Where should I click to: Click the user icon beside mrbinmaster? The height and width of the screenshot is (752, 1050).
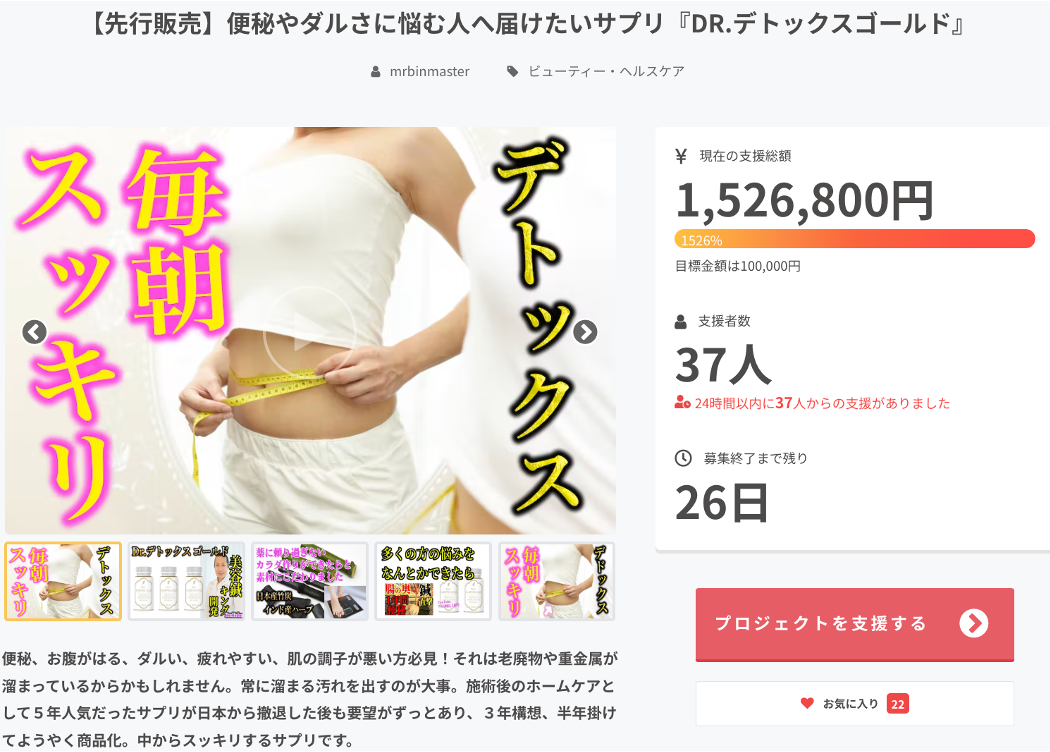click(x=376, y=72)
